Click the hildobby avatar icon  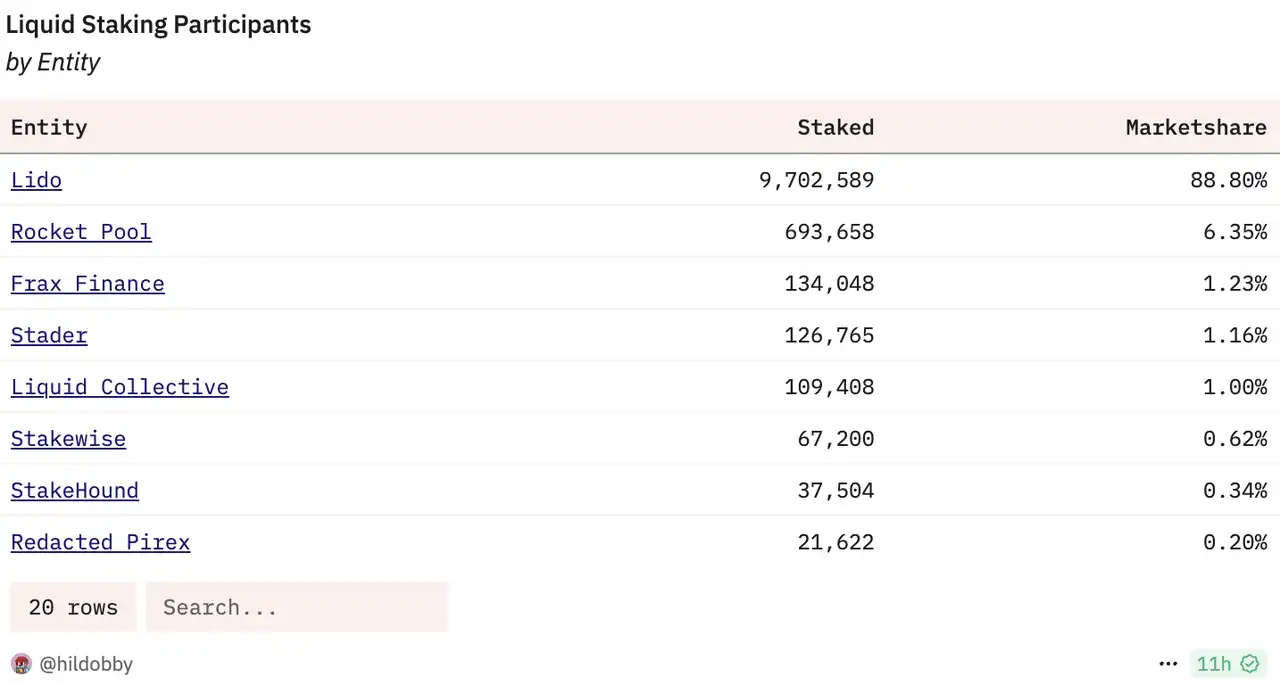coord(21,664)
